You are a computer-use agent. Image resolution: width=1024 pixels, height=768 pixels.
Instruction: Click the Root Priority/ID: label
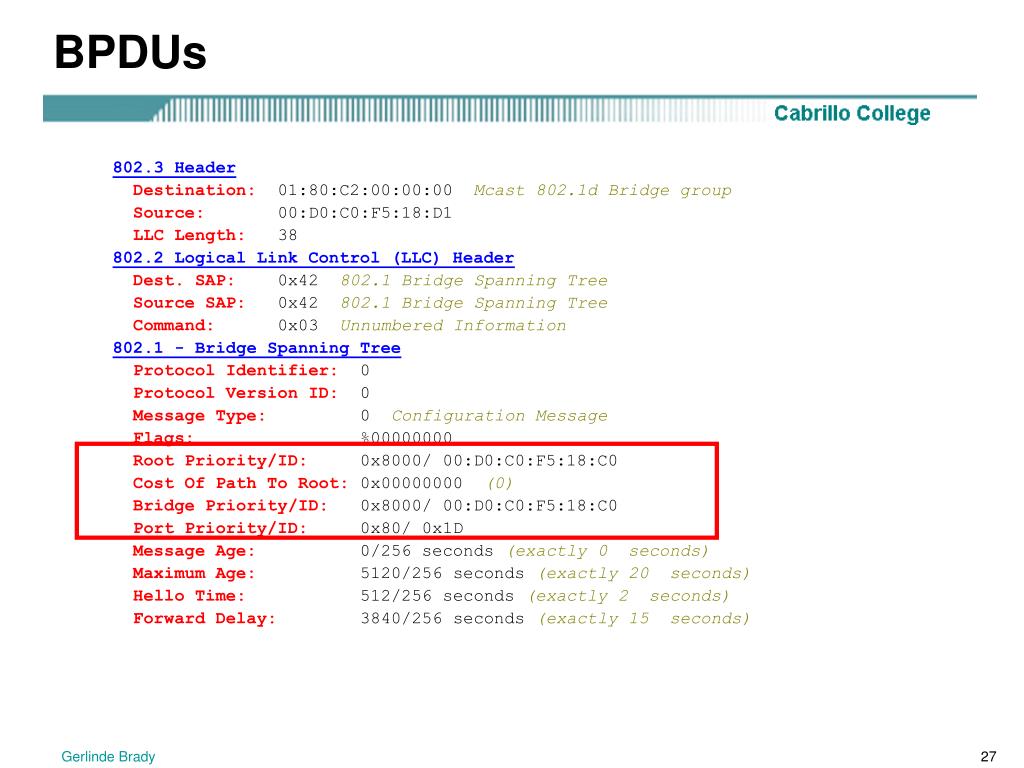(x=220, y=460)
